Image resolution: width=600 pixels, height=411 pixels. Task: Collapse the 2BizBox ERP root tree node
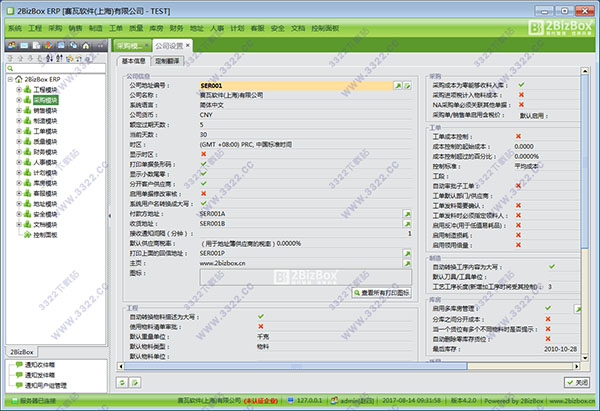(10, 79)
